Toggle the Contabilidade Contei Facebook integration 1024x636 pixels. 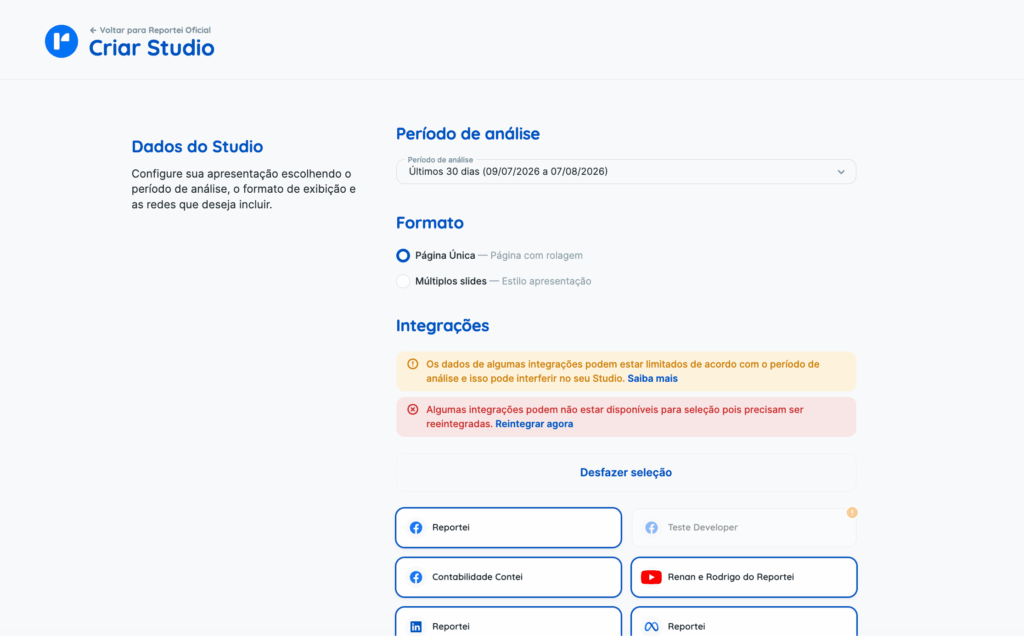pyautogui.click(x=508, y=577)
